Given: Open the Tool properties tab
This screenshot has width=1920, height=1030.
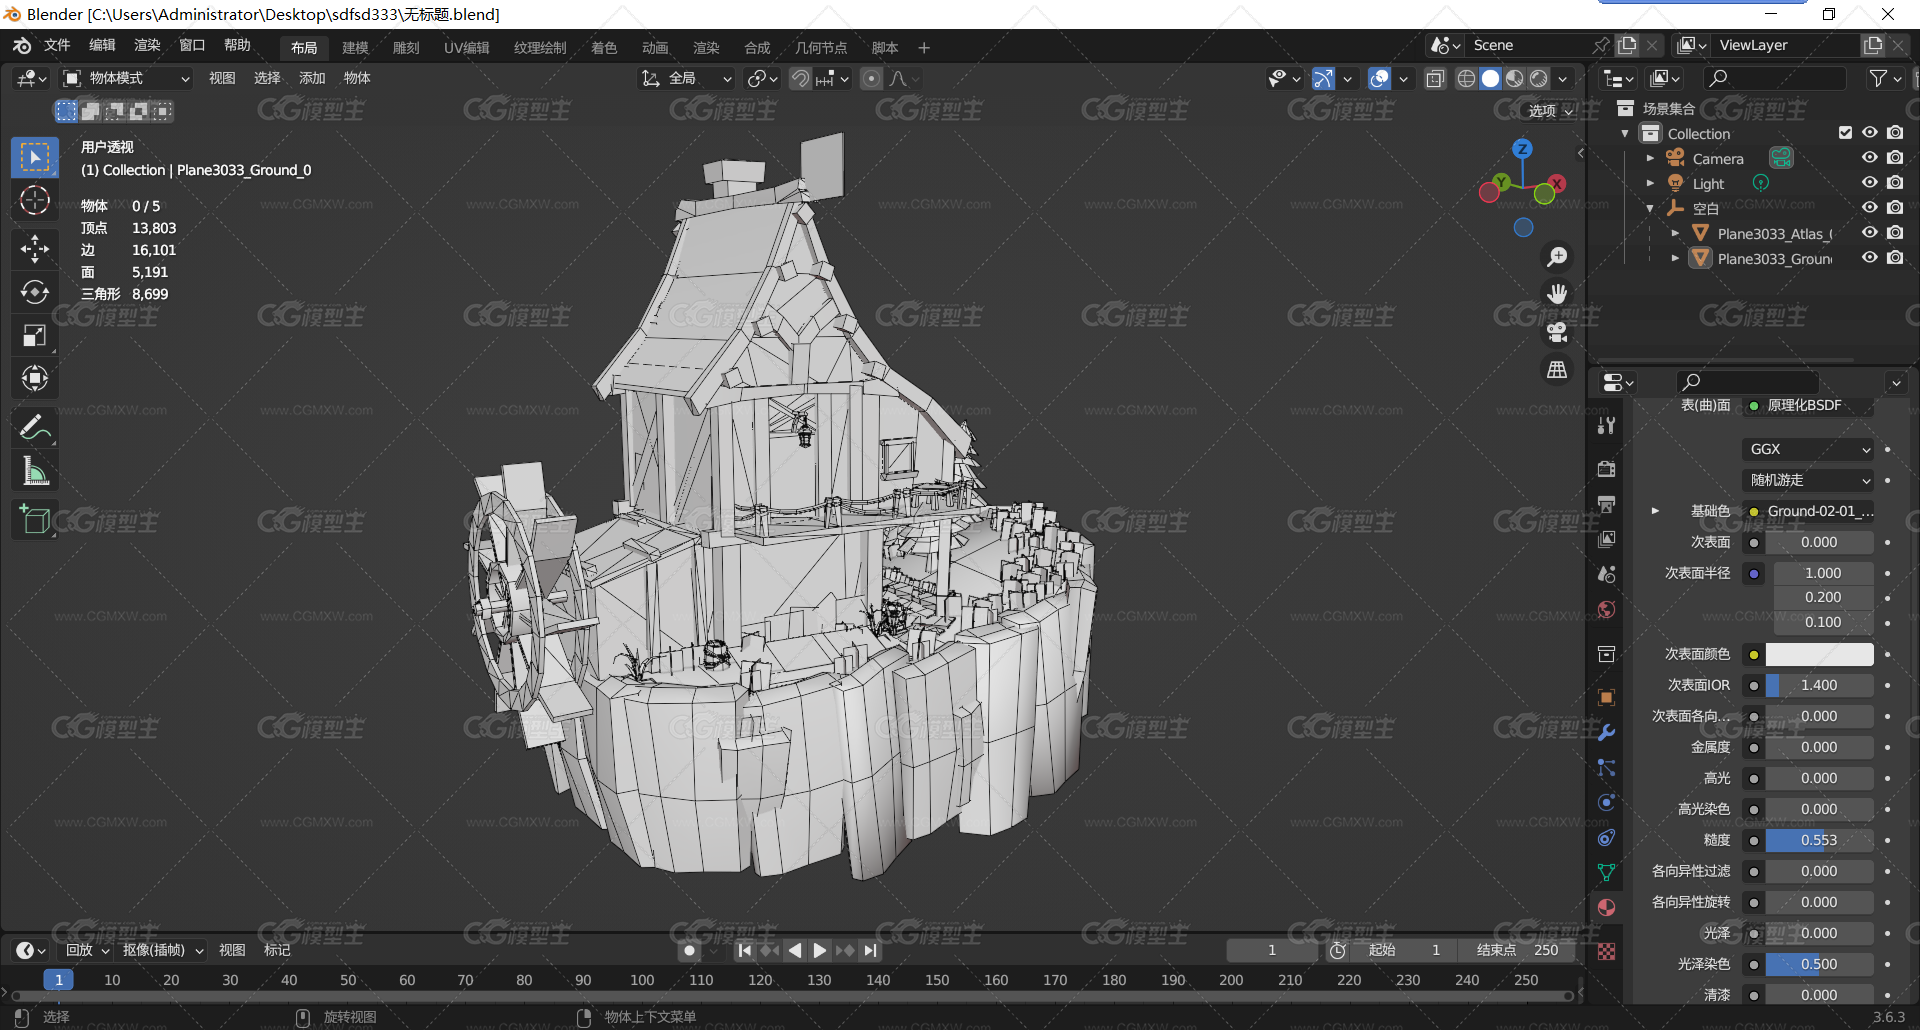Looking at the screenshot, I should [1606, 425].
